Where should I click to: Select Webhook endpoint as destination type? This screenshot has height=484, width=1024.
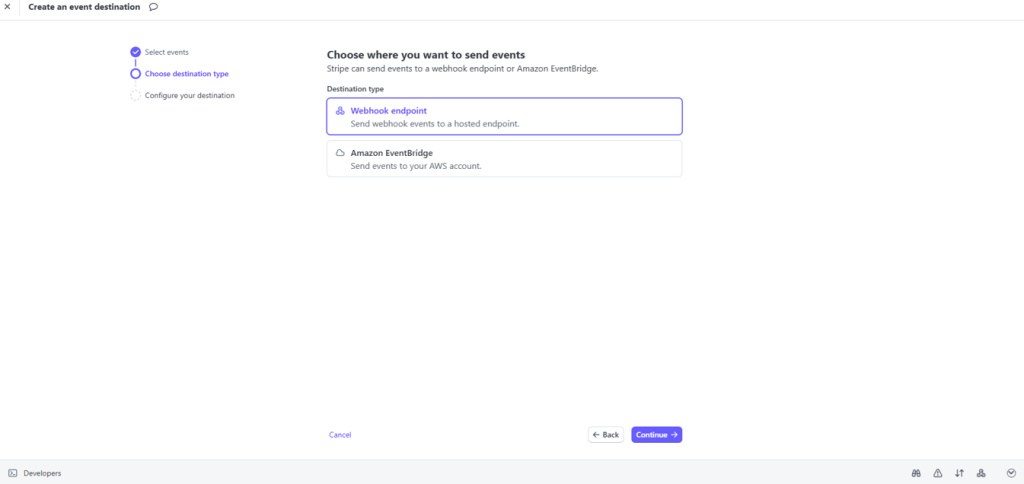pyautogui.click(x=504, y=116)
